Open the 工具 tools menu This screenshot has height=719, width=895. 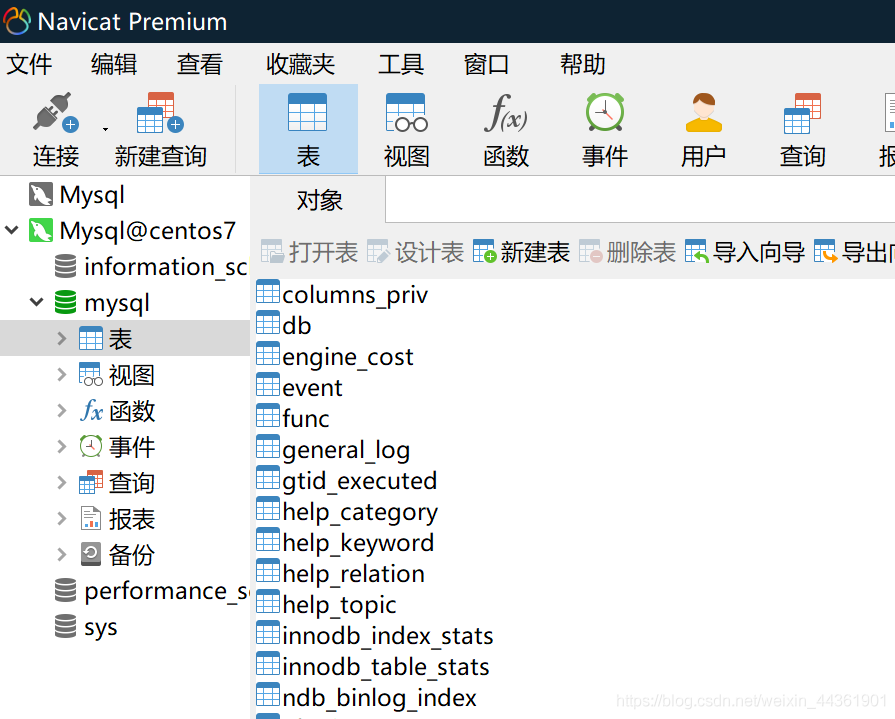(401, 64)
